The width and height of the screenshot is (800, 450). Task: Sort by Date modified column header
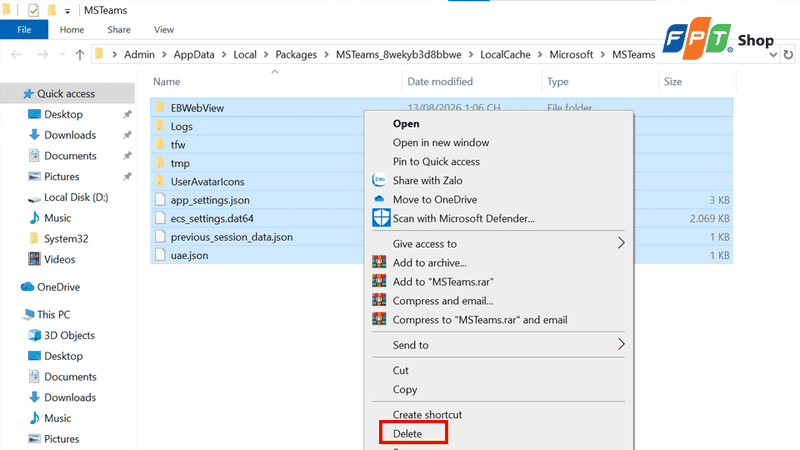click(440, 82)
